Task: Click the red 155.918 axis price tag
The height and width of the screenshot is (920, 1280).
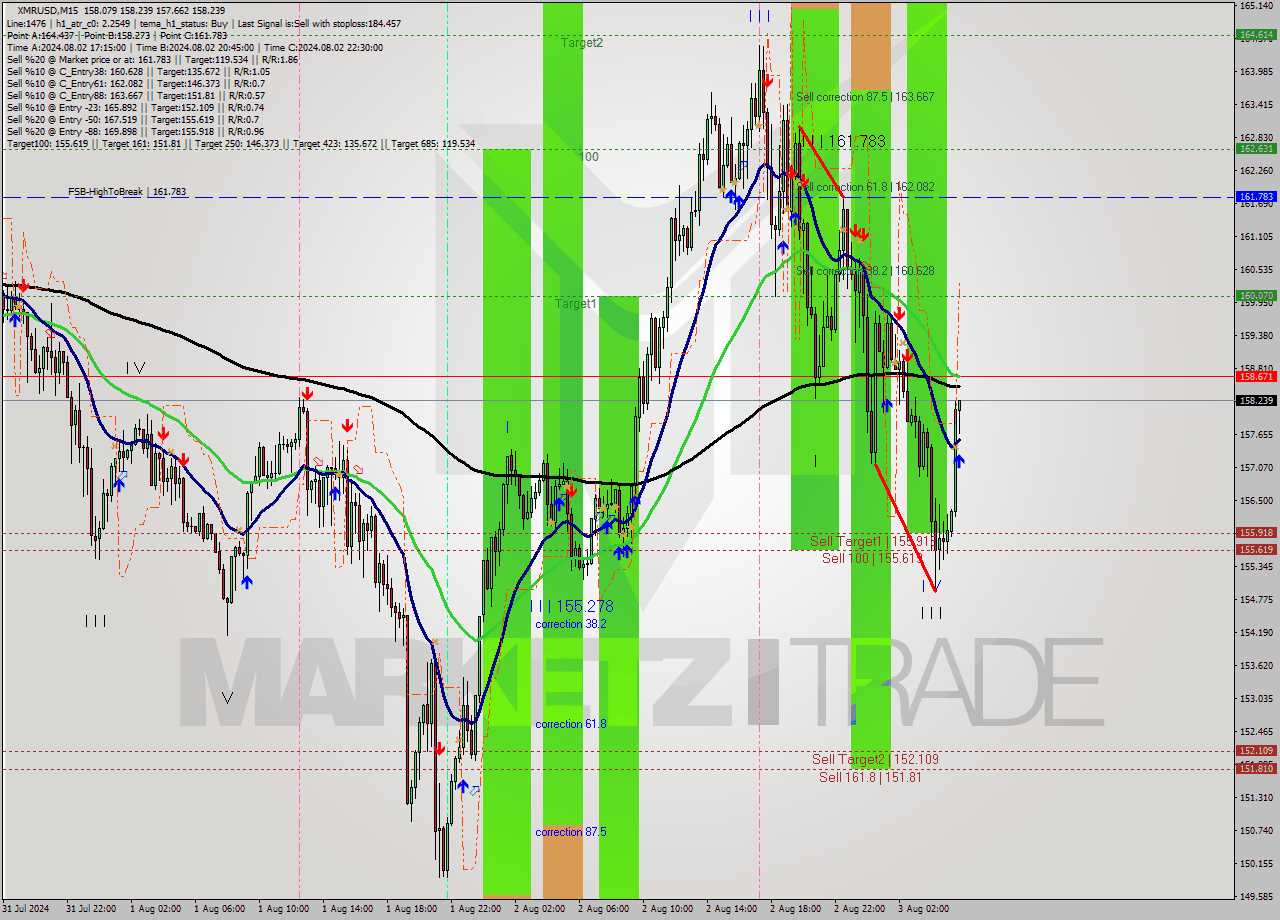Action: [x=1256, y=533]
